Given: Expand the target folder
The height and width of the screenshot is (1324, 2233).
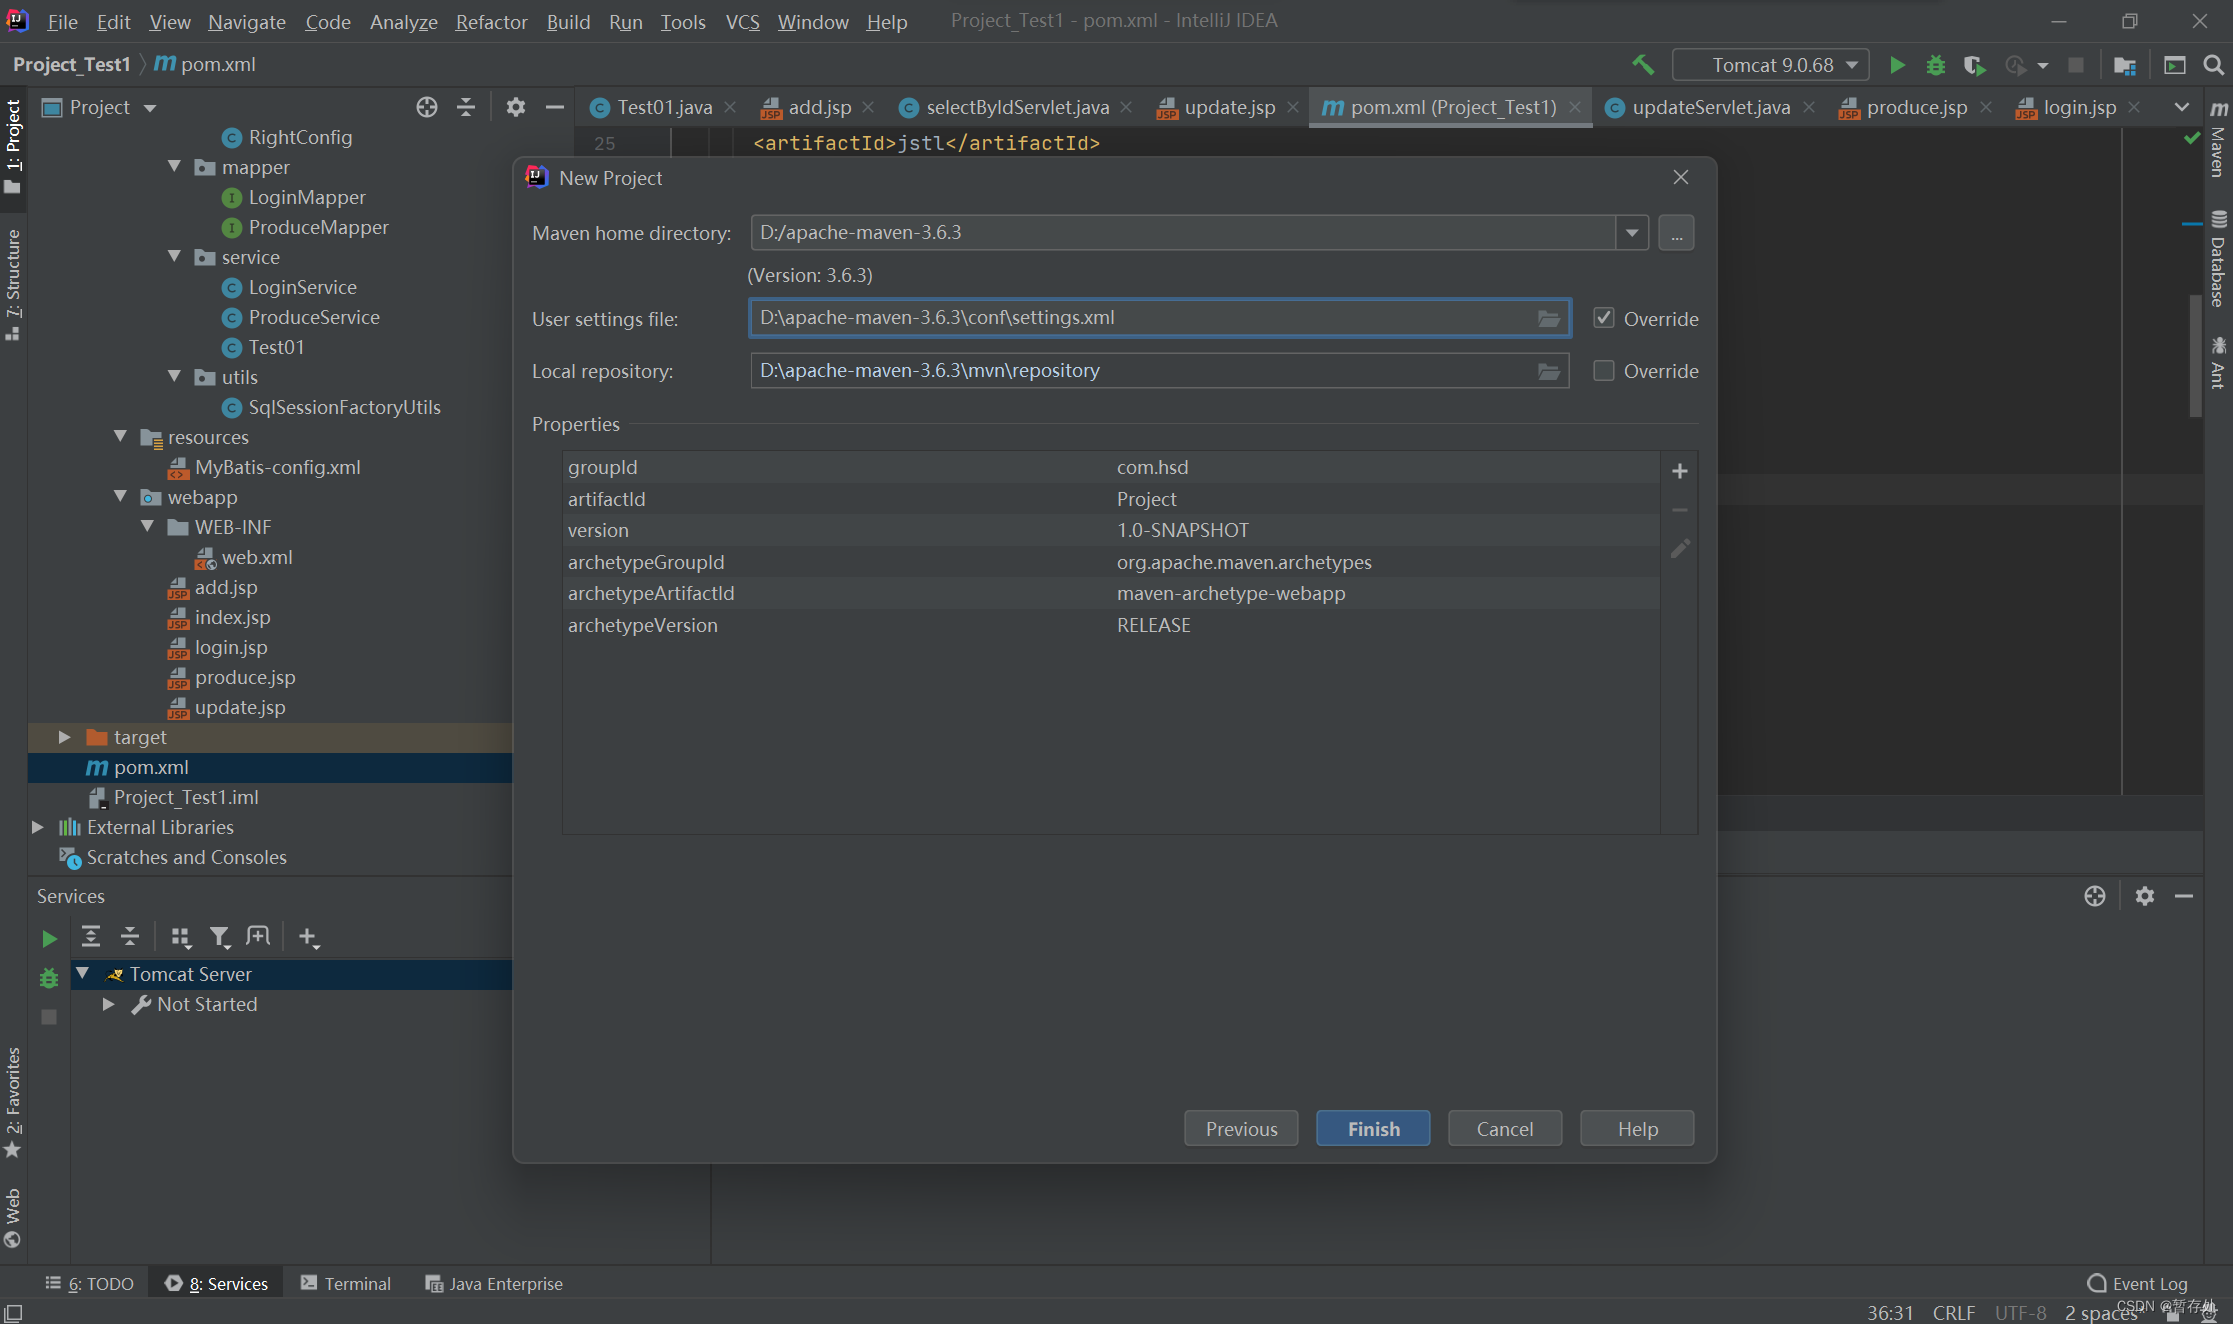Looking at the screenshot, I should (65, 737).
